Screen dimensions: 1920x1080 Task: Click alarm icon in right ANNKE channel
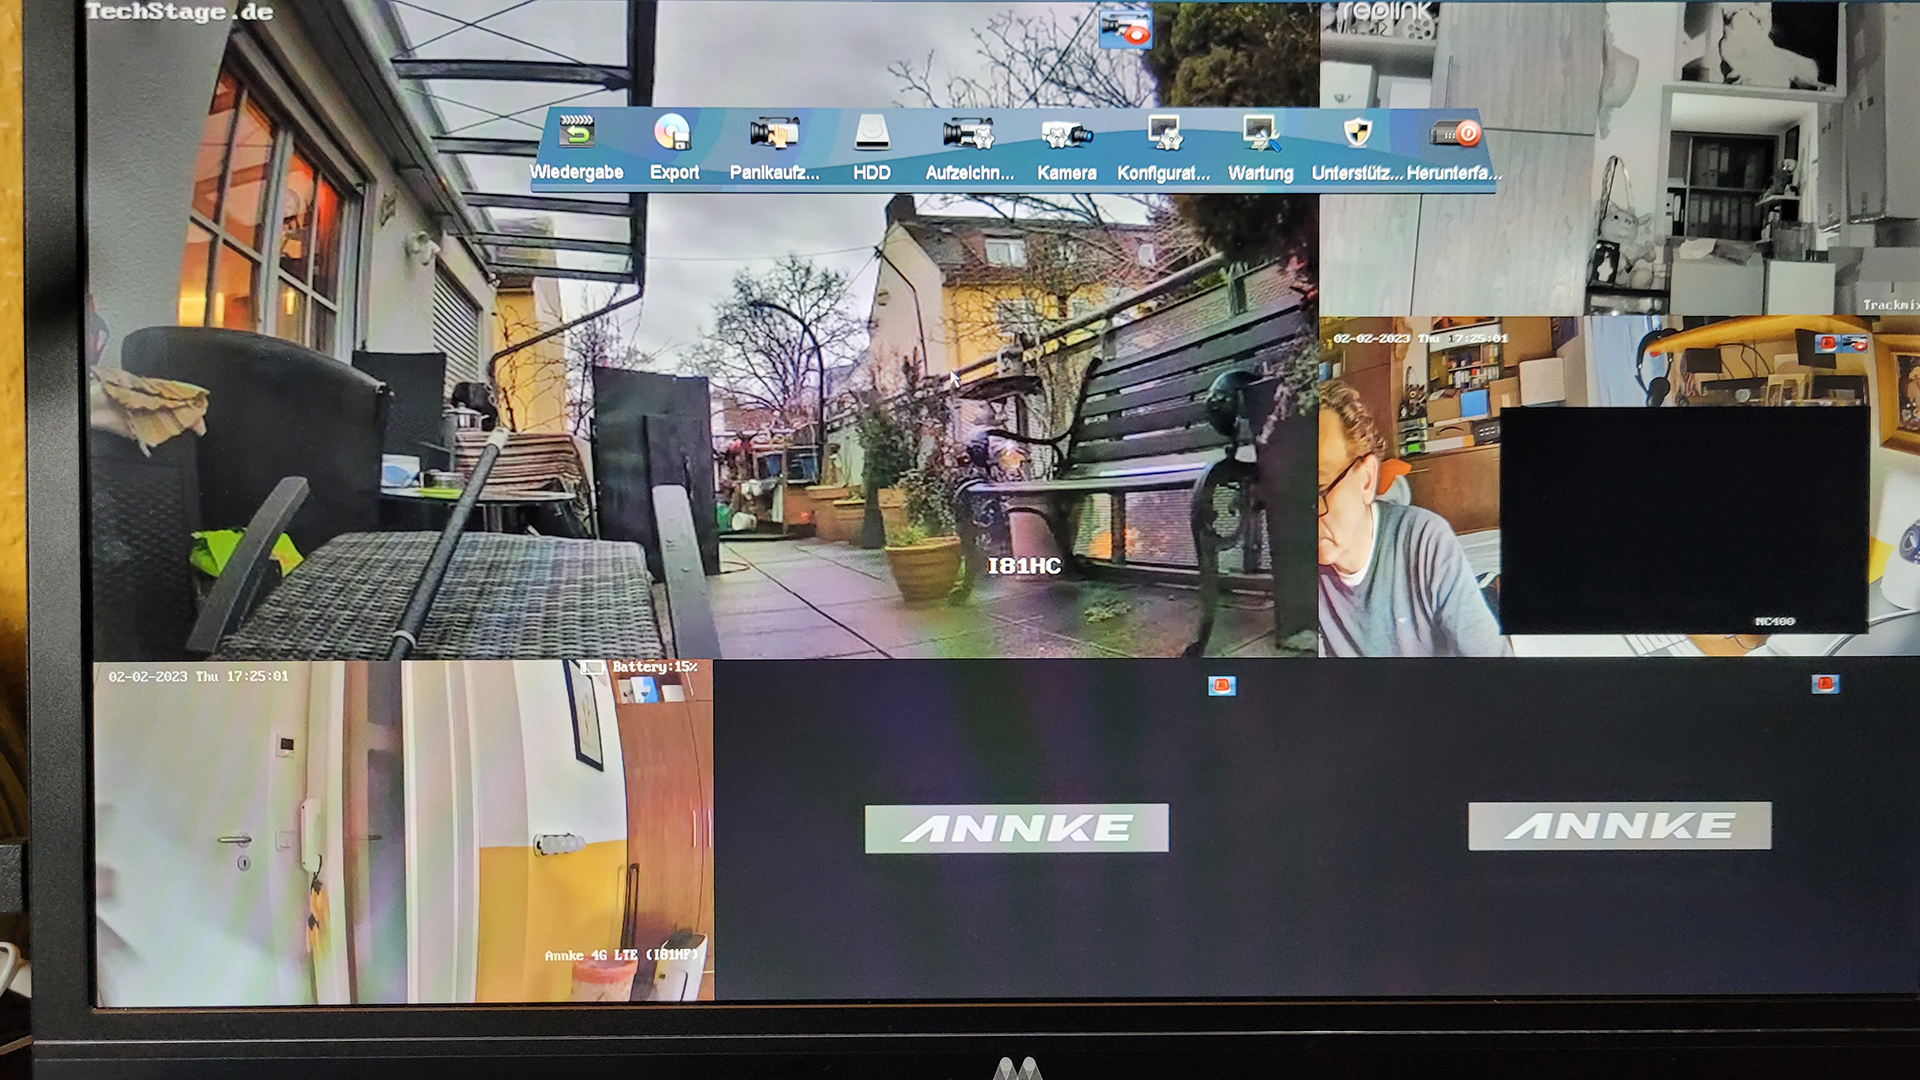1825,684
